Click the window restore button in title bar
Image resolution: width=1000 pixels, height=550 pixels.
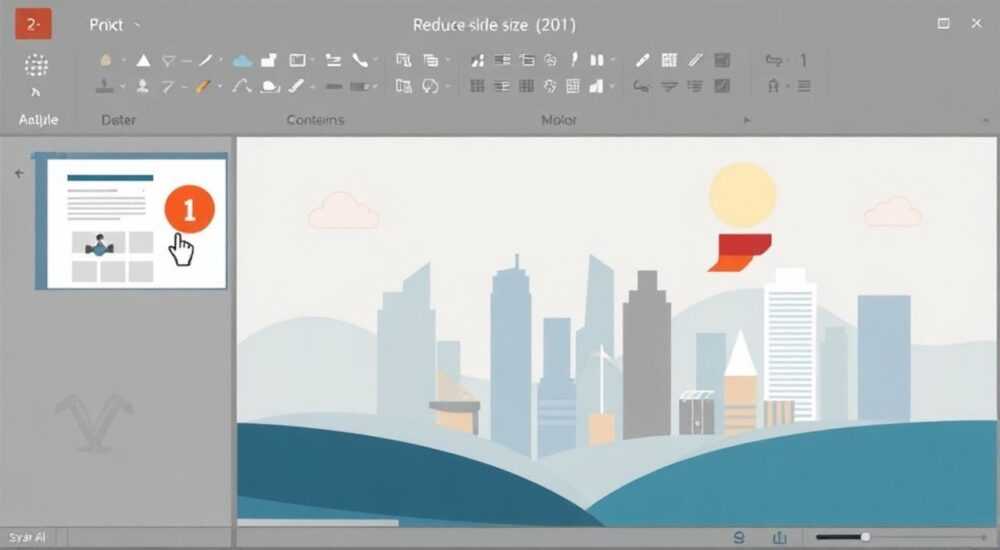click(943, 24)
